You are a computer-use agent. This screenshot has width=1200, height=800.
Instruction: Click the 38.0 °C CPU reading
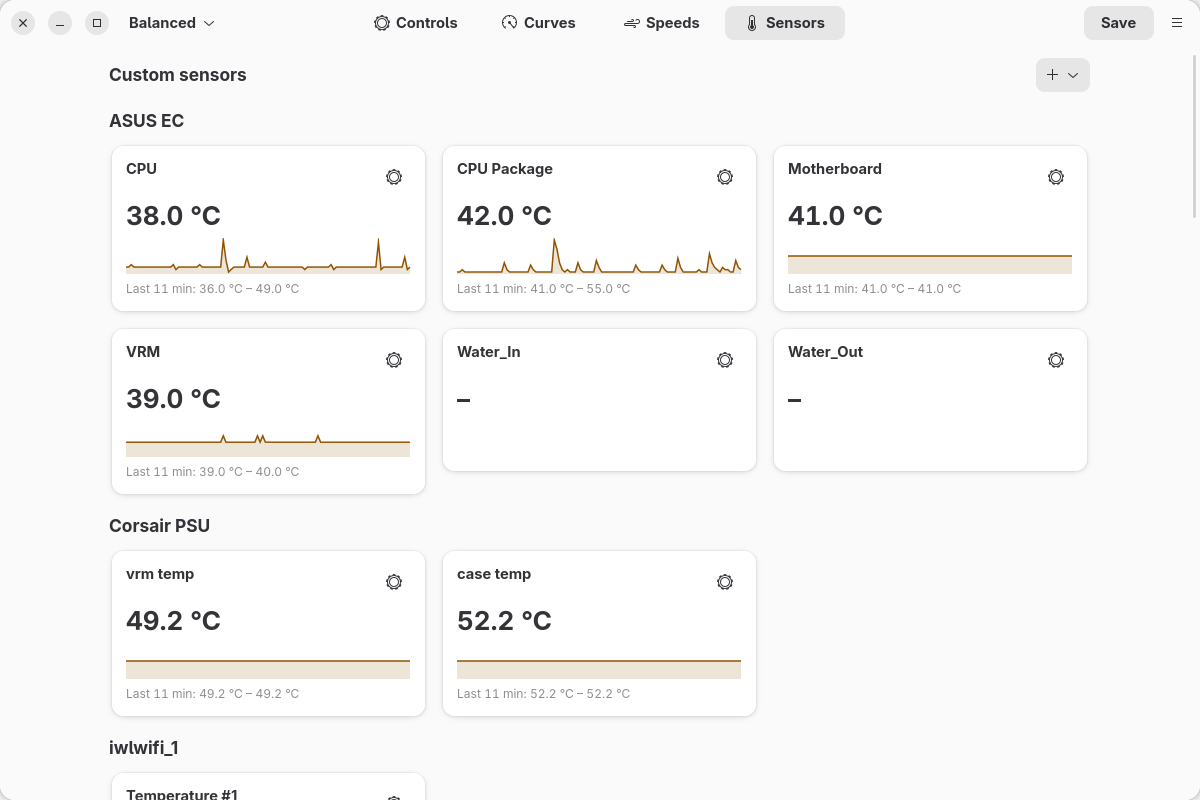point(173,216)
